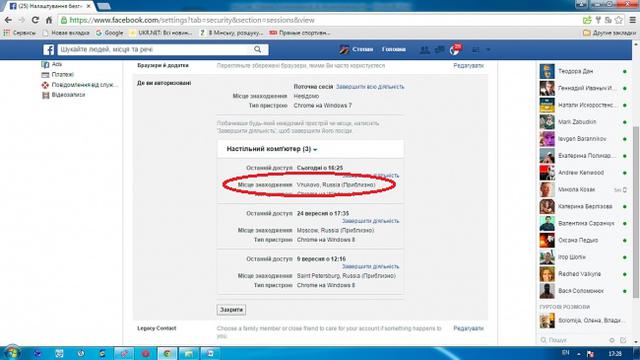640x360 pixels.
Task: Click the translate icon in the address bar
Action: (608, 20)
